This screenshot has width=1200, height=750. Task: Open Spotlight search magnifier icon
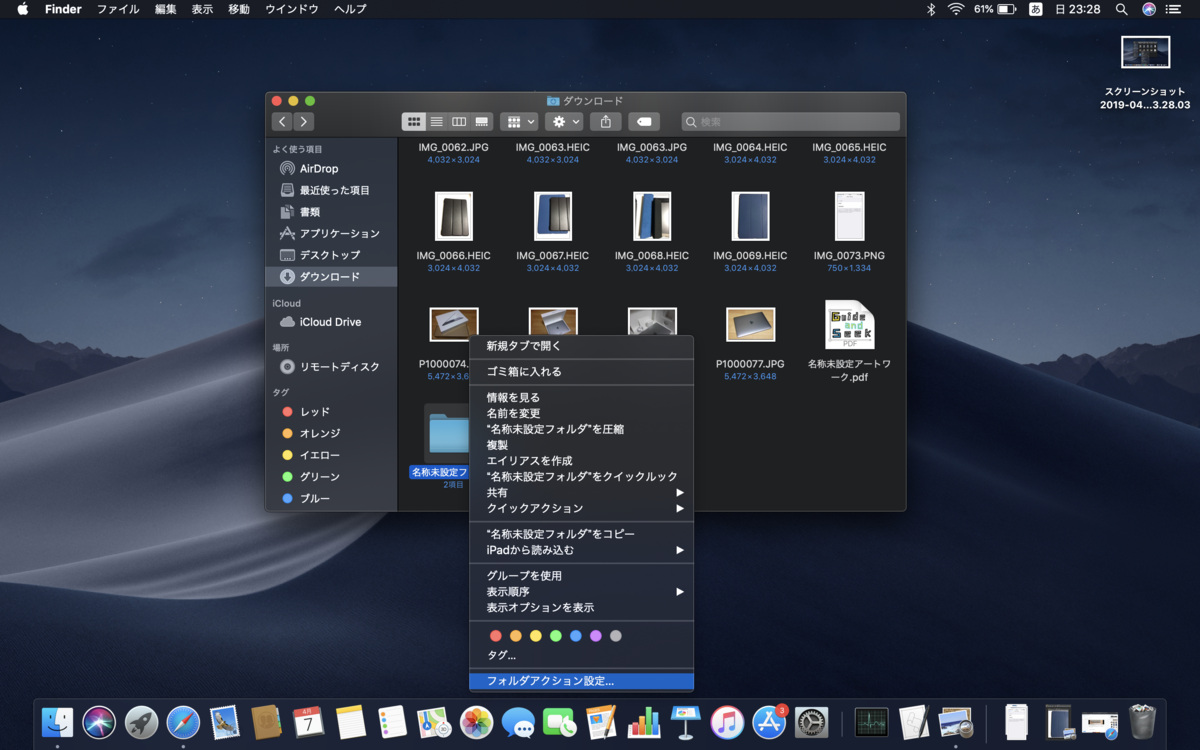[1122, 9]
